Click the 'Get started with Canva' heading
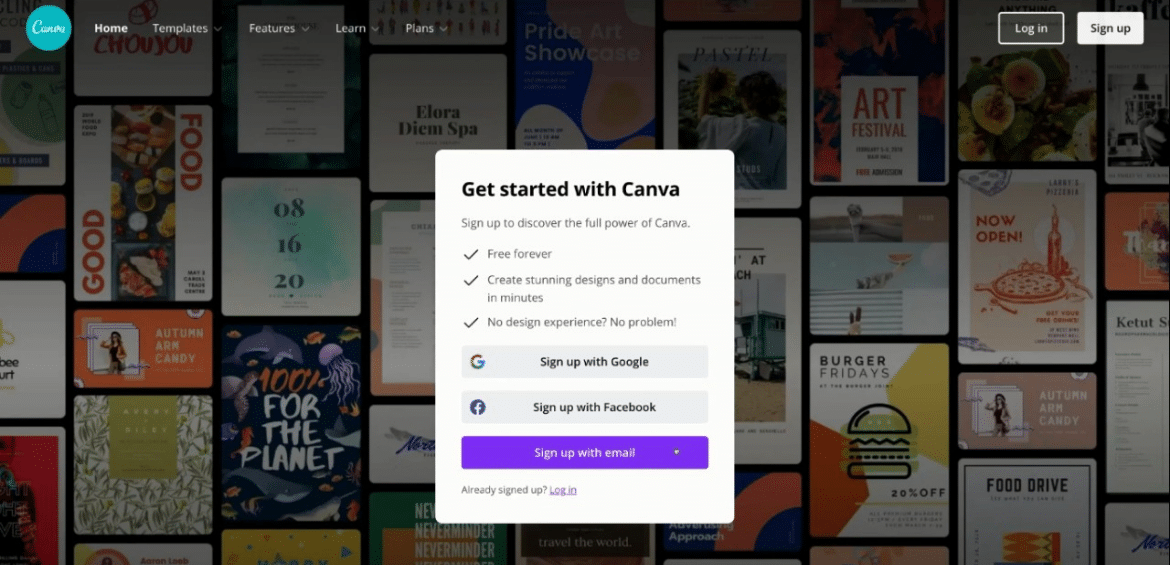 pos(570,189)
